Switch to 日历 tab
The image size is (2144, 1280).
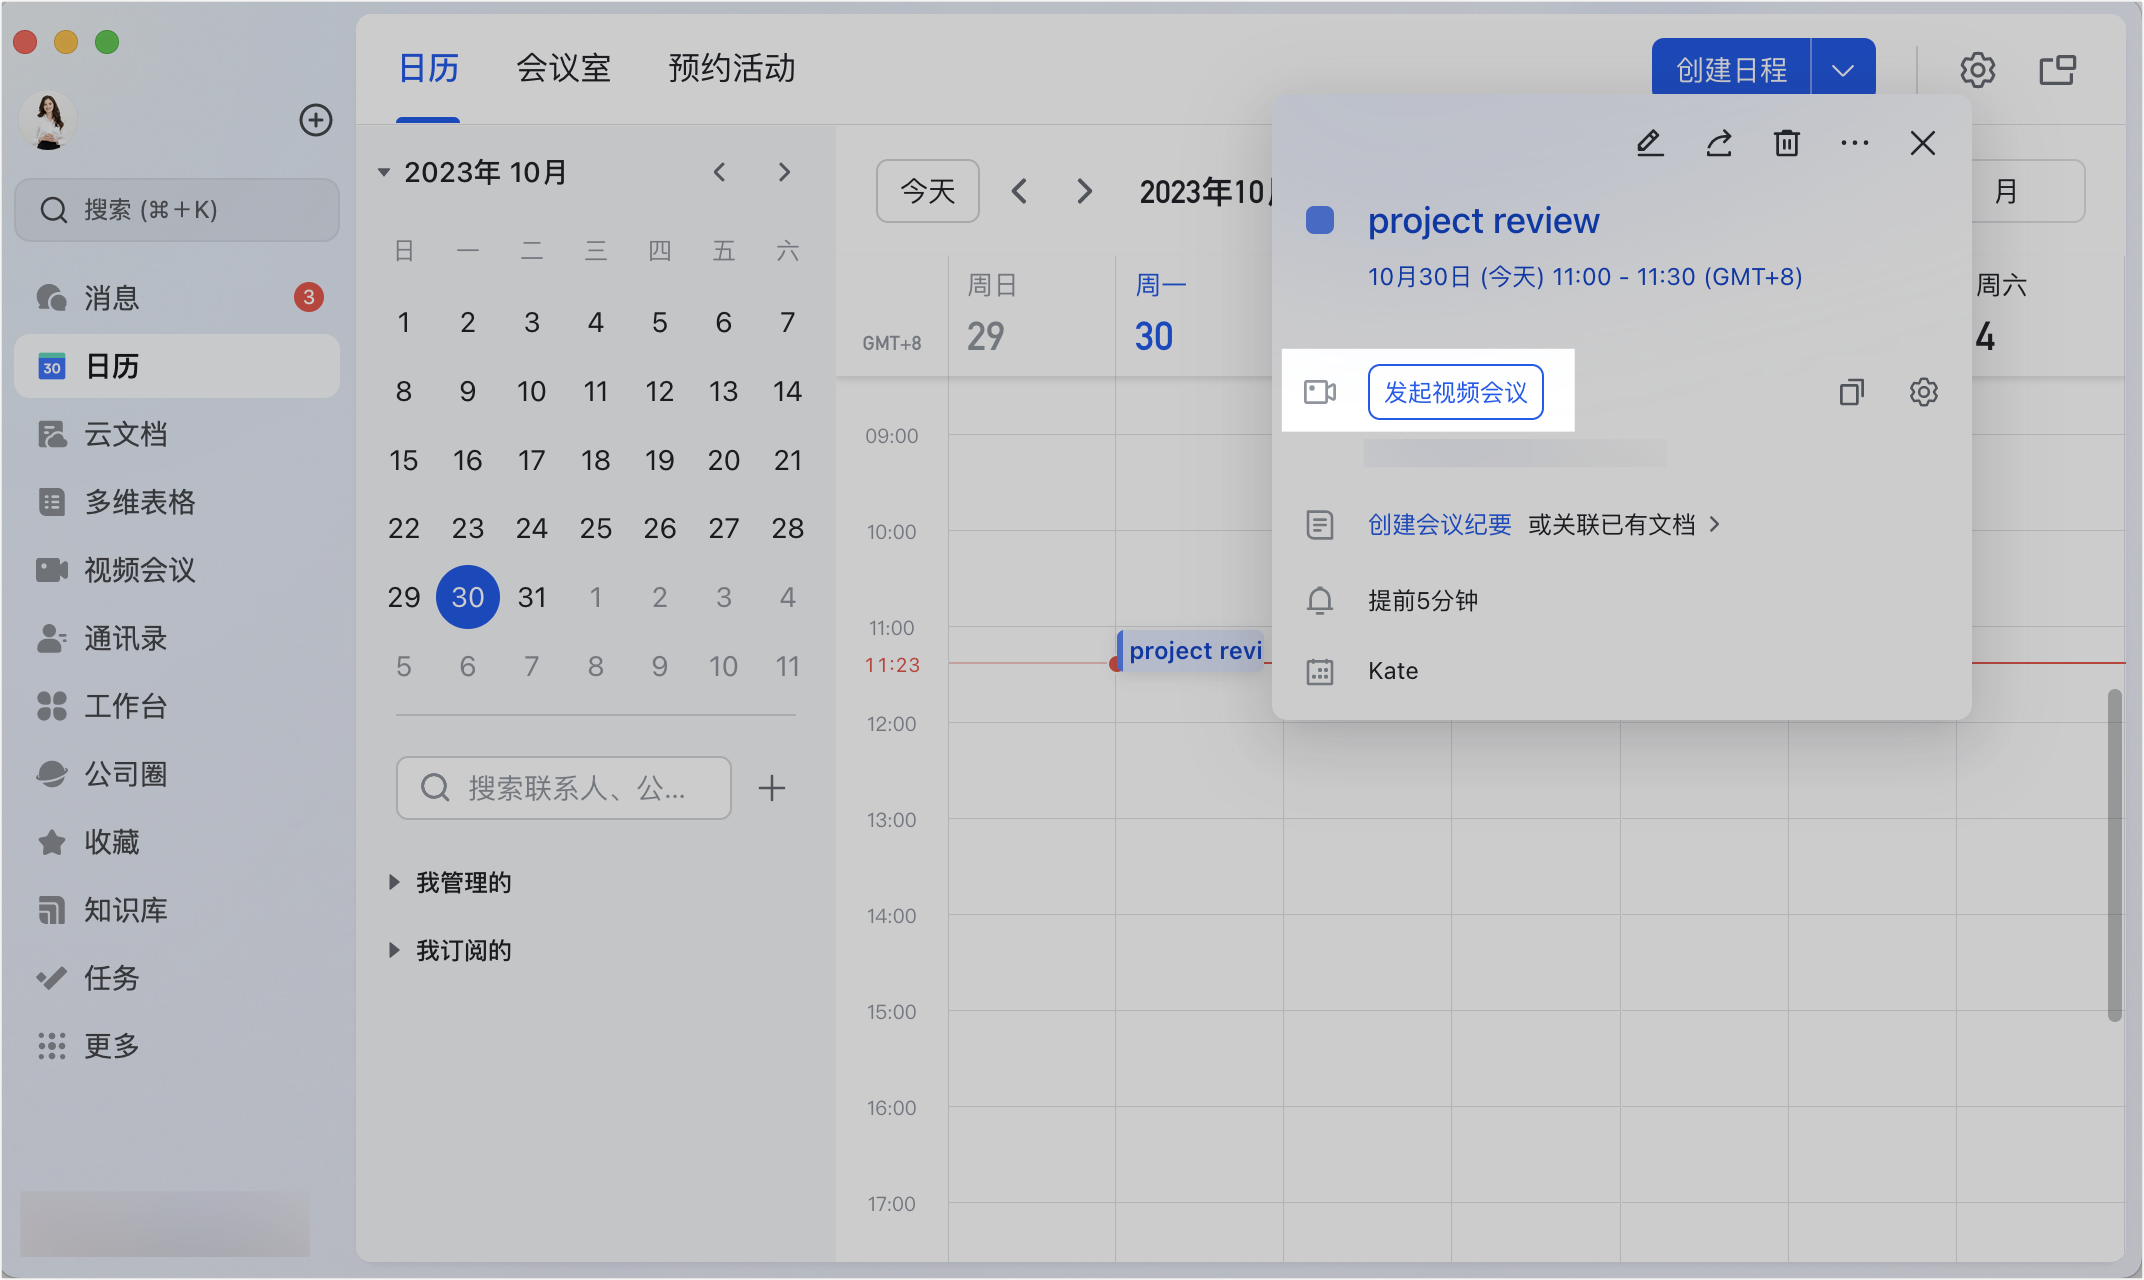tap(428, 68)
